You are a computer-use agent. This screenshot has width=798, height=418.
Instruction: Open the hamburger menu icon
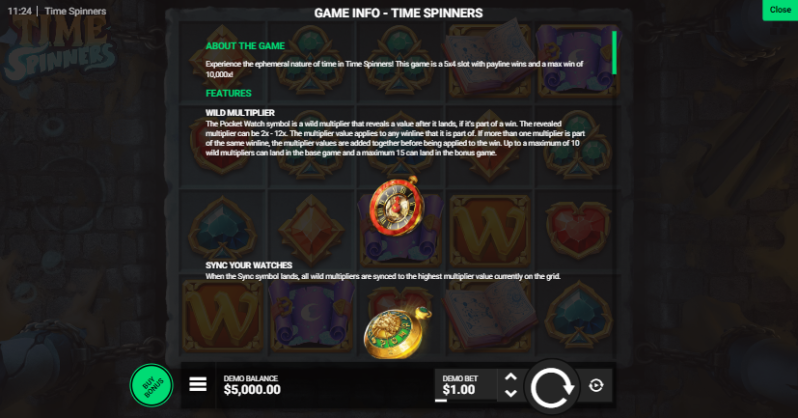198,384
